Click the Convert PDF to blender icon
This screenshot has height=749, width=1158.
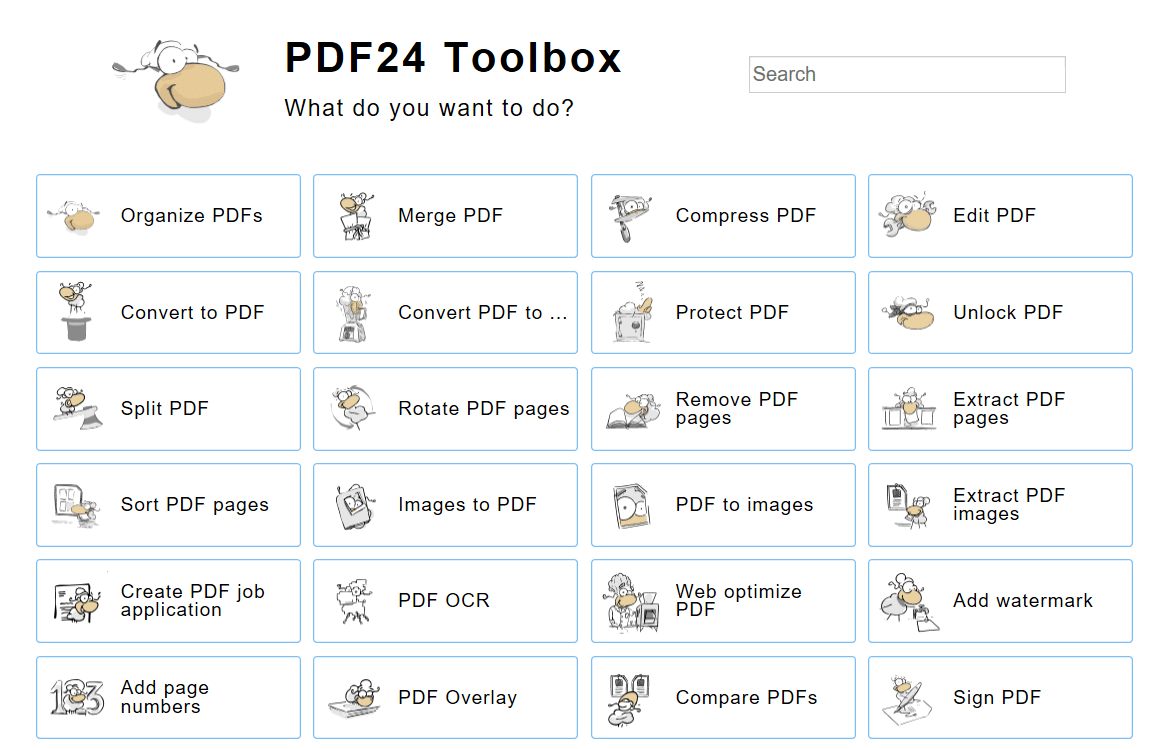353,313
